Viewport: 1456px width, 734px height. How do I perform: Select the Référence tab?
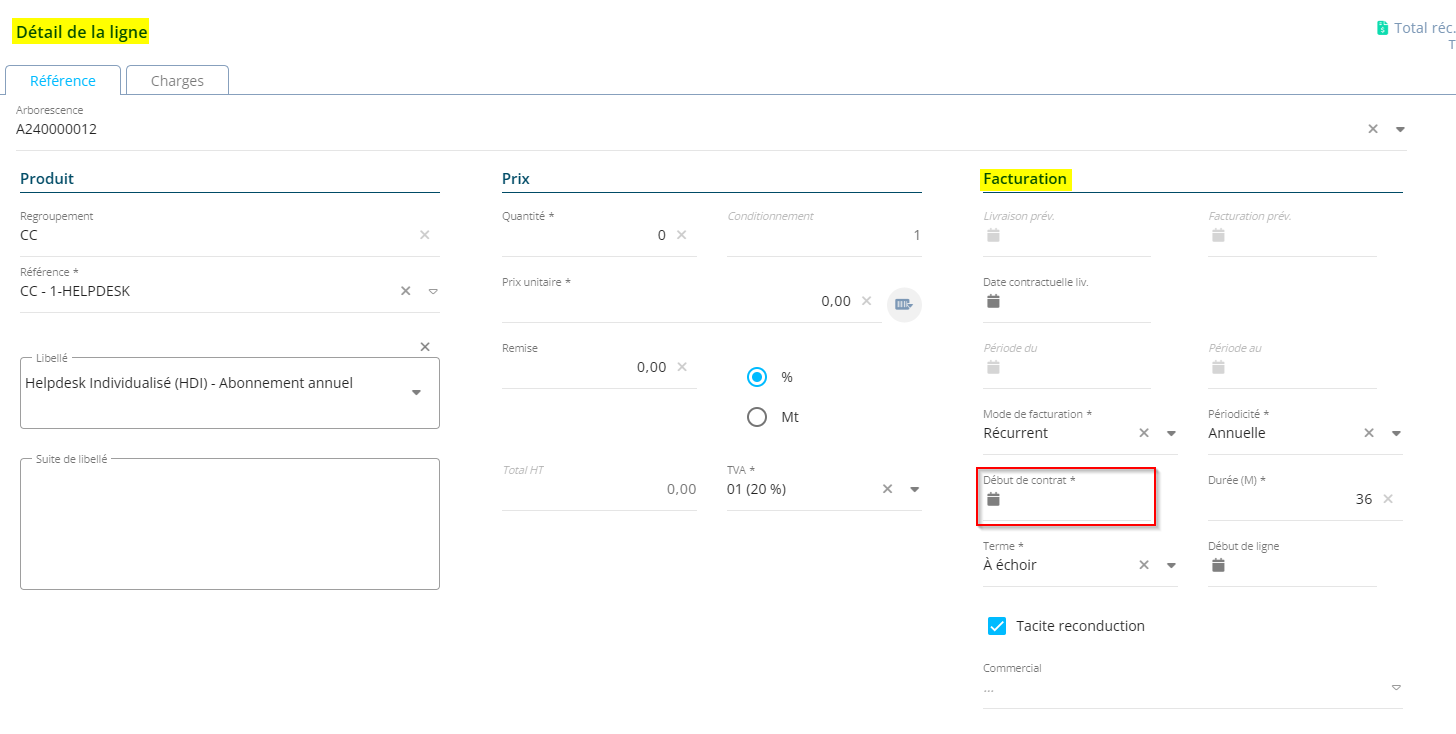(x=63, y=81)
